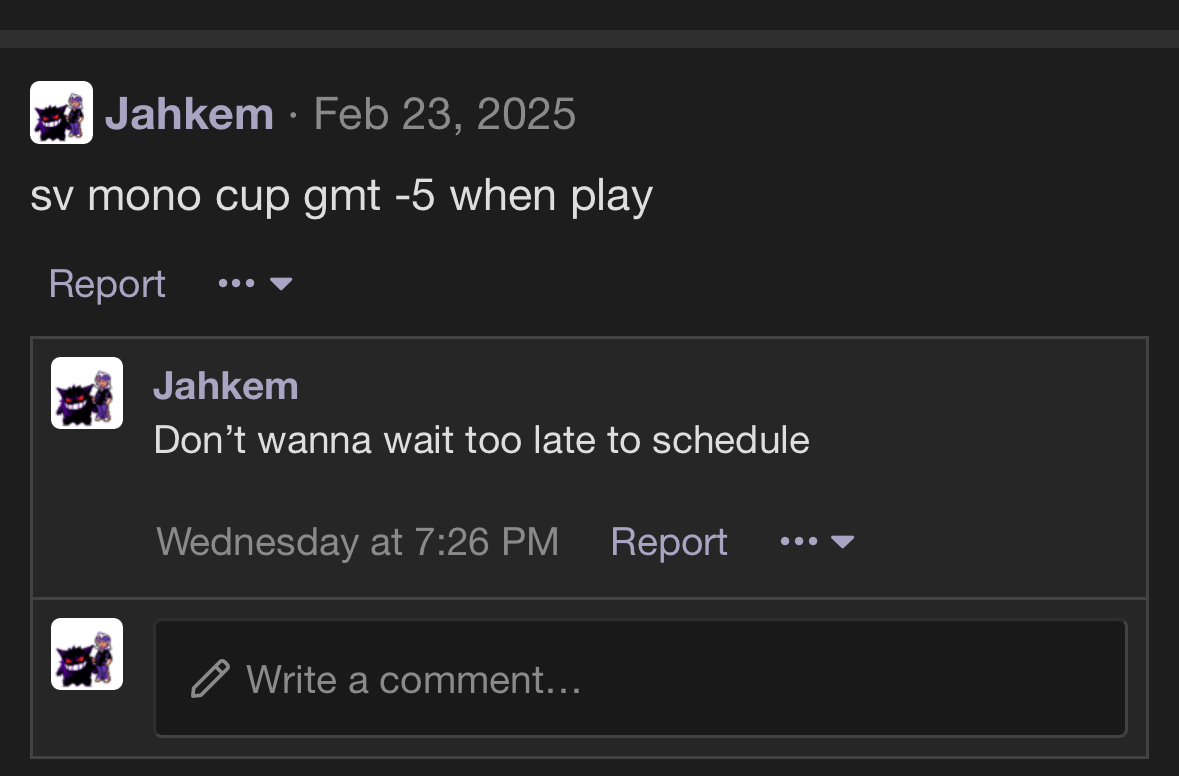Viewport: 1179px width, 776px height.
Task: Click the status text 'sv mono cup gmt -5 when play'
Action: (341, 196)
